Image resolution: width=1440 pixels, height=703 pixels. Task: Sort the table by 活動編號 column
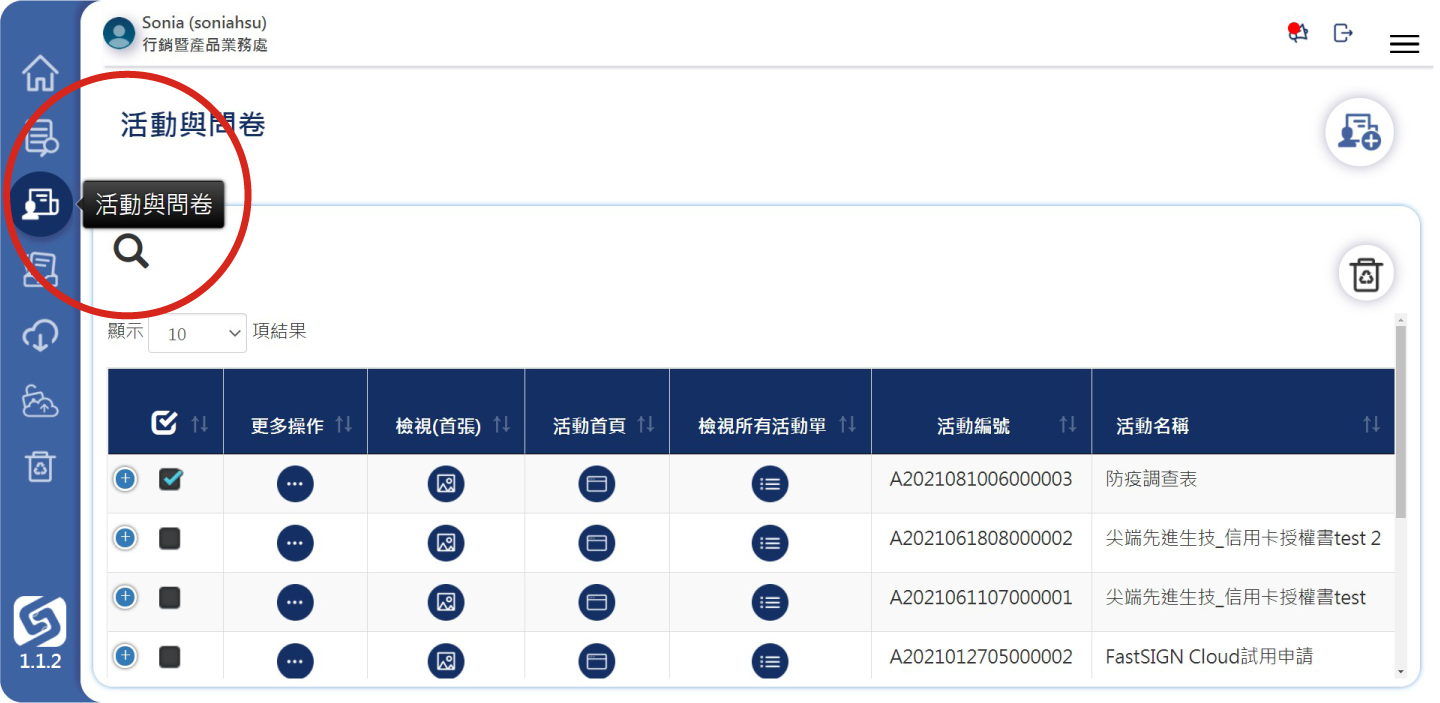pyautogui.click(x=1067, y=425)
